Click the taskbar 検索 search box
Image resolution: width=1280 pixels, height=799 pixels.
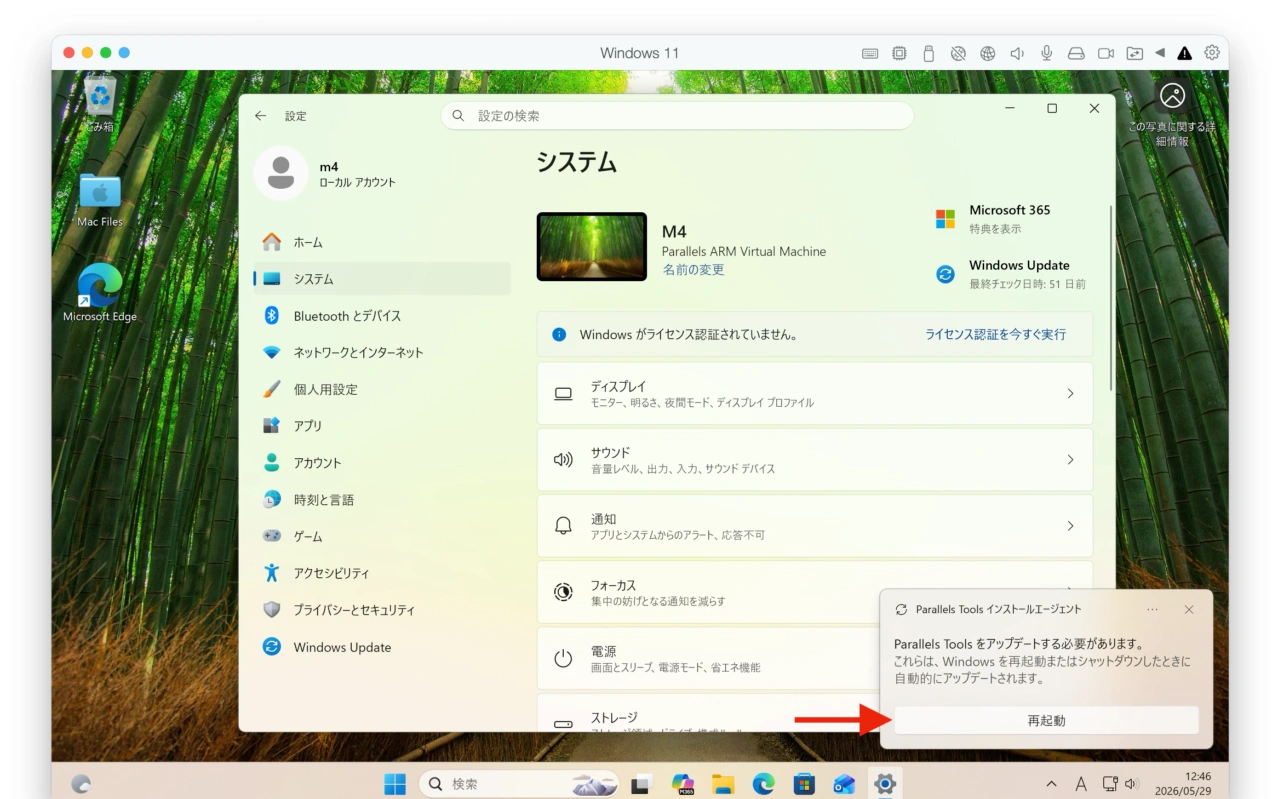519,784
